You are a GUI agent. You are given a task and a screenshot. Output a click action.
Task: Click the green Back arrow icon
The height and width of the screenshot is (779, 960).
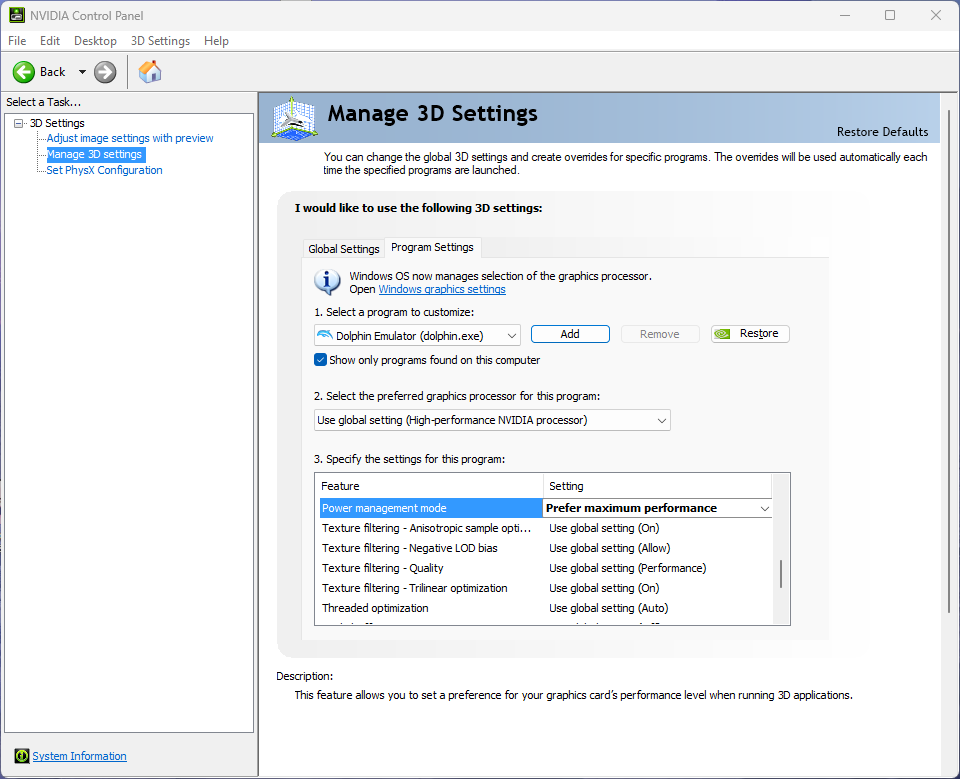(x=24, y=72)
